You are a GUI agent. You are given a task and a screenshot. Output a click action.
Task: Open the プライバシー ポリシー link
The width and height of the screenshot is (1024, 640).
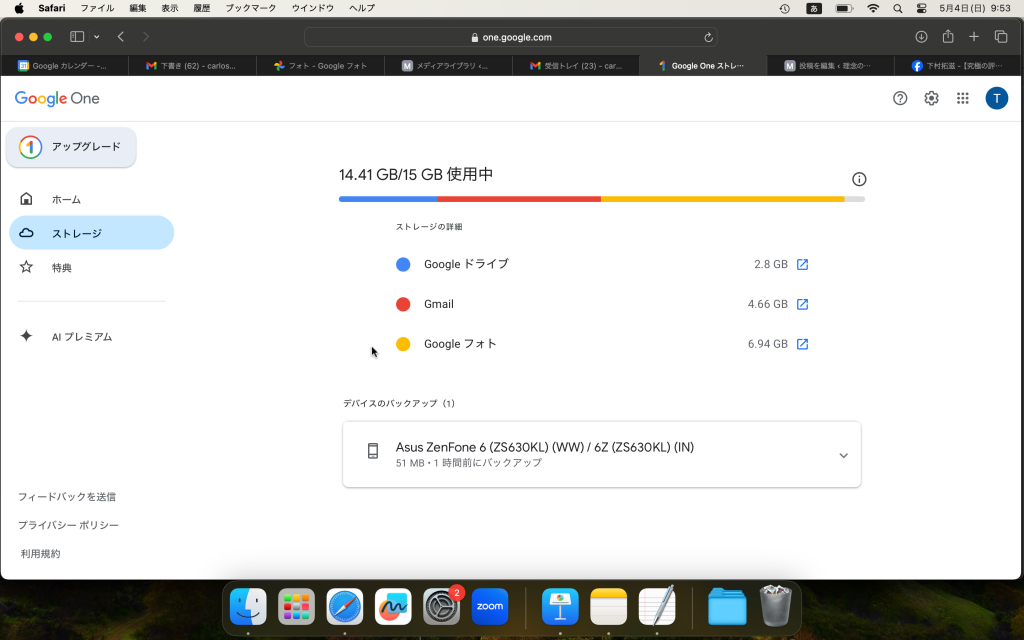(x=68, y=525)
